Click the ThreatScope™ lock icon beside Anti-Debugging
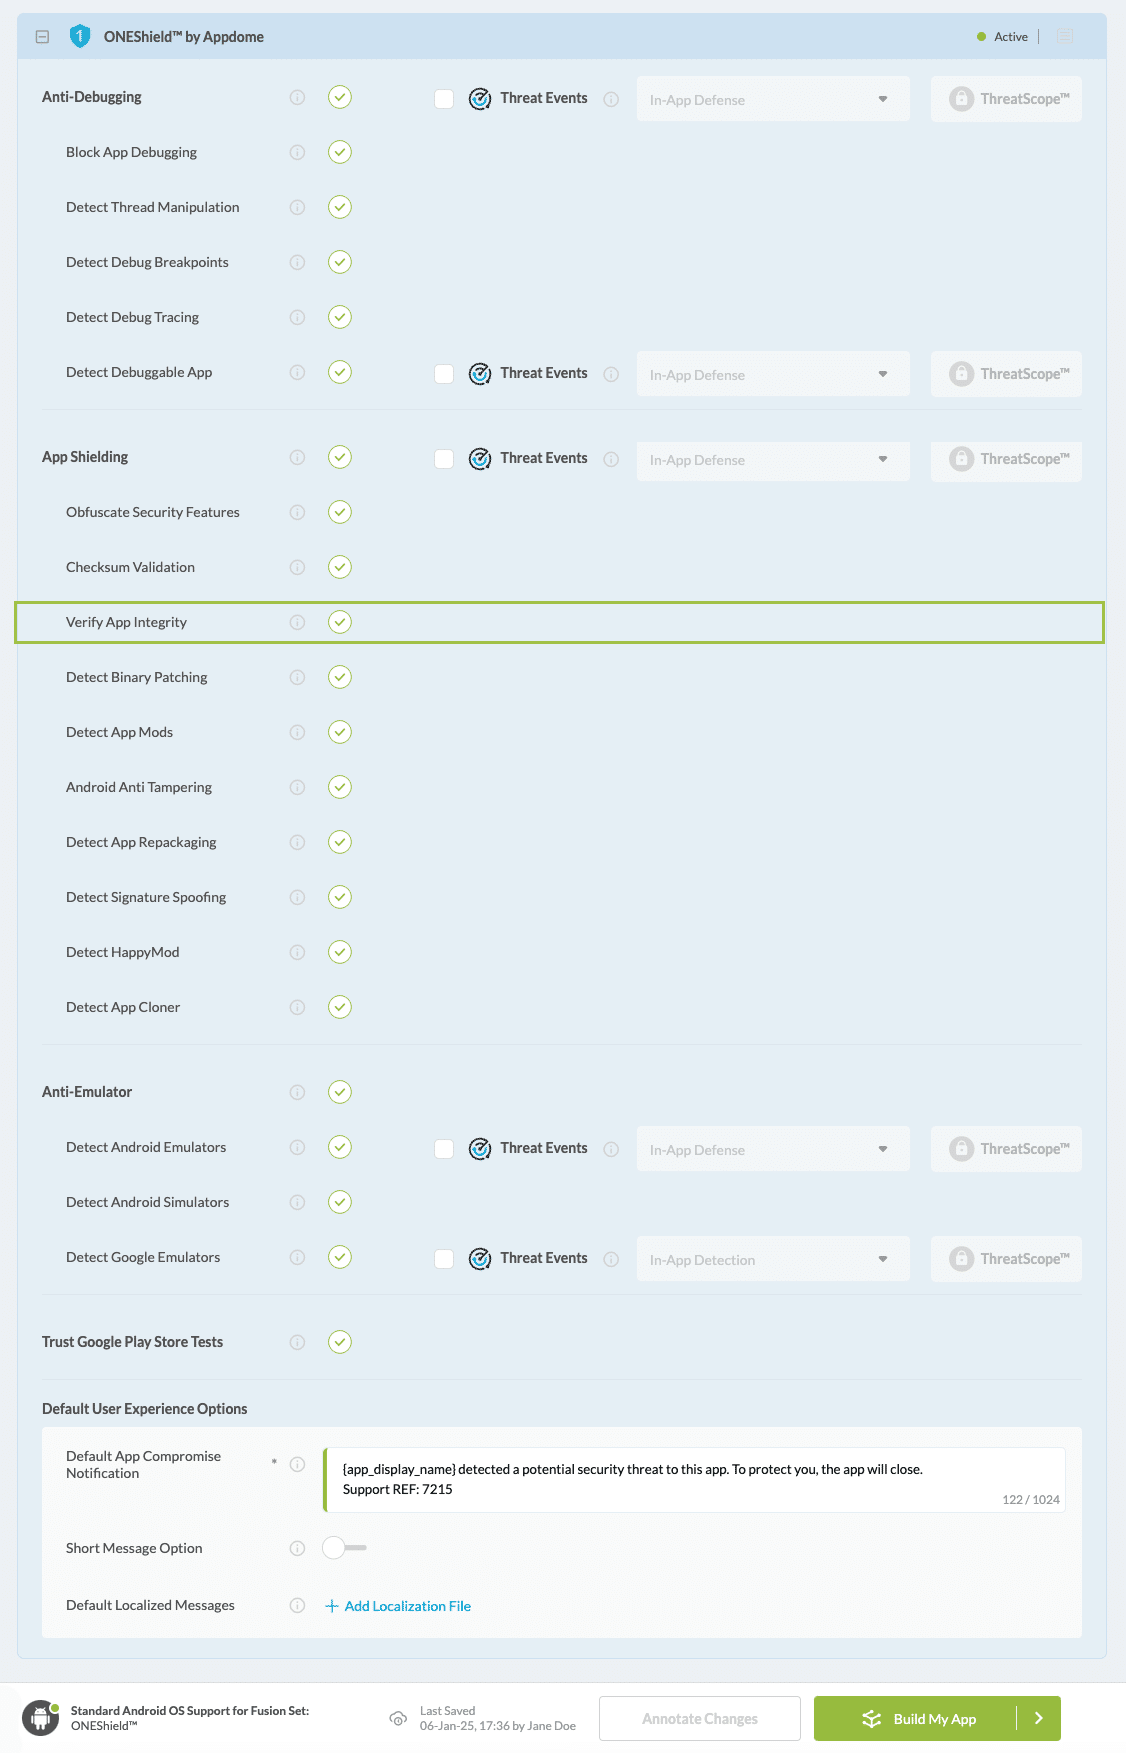Image resolution: width=1126 pixels, height=1753 pixels. 961,98
